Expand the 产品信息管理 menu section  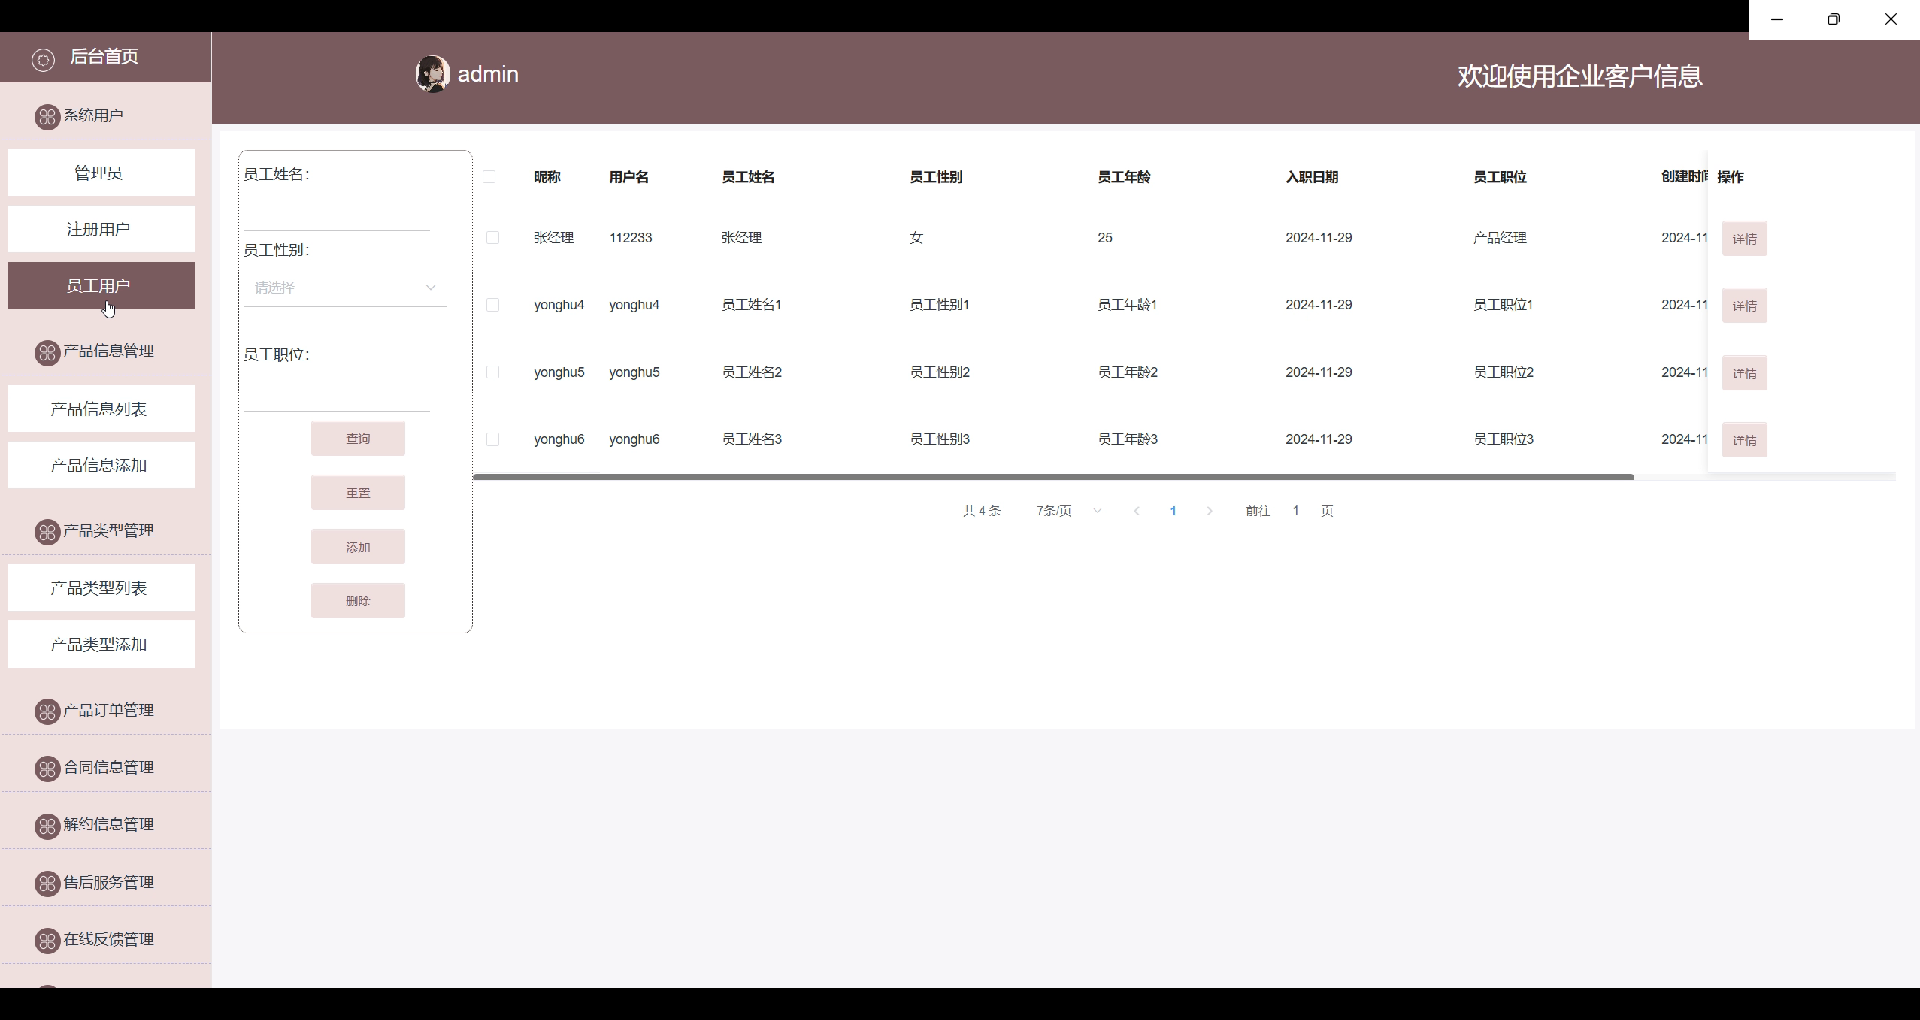[105, 351]
